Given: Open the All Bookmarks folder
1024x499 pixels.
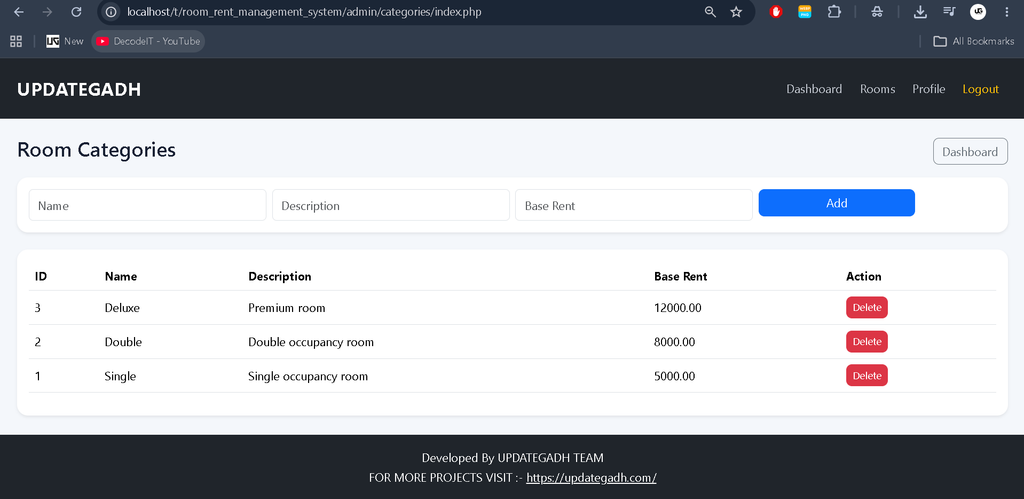Looking at the screenshot, I should coord(974,41).
